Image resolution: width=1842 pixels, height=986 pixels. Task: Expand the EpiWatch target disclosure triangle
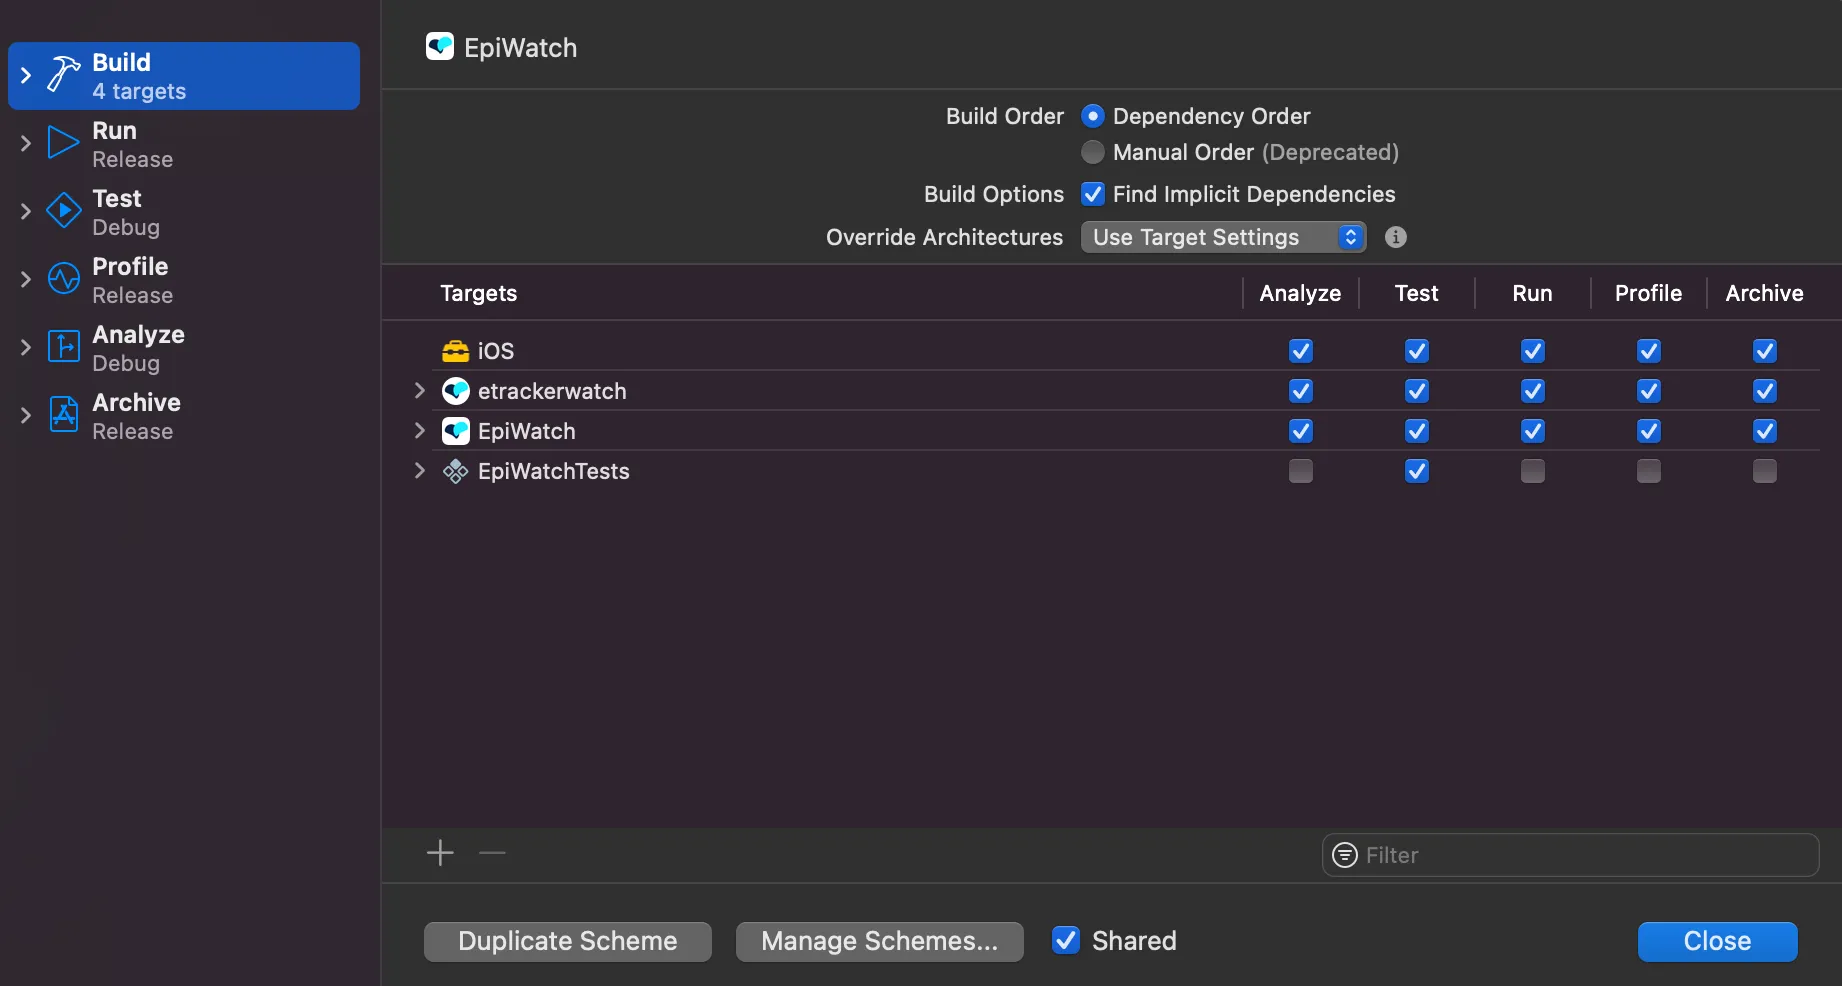[x=418, y=431]
